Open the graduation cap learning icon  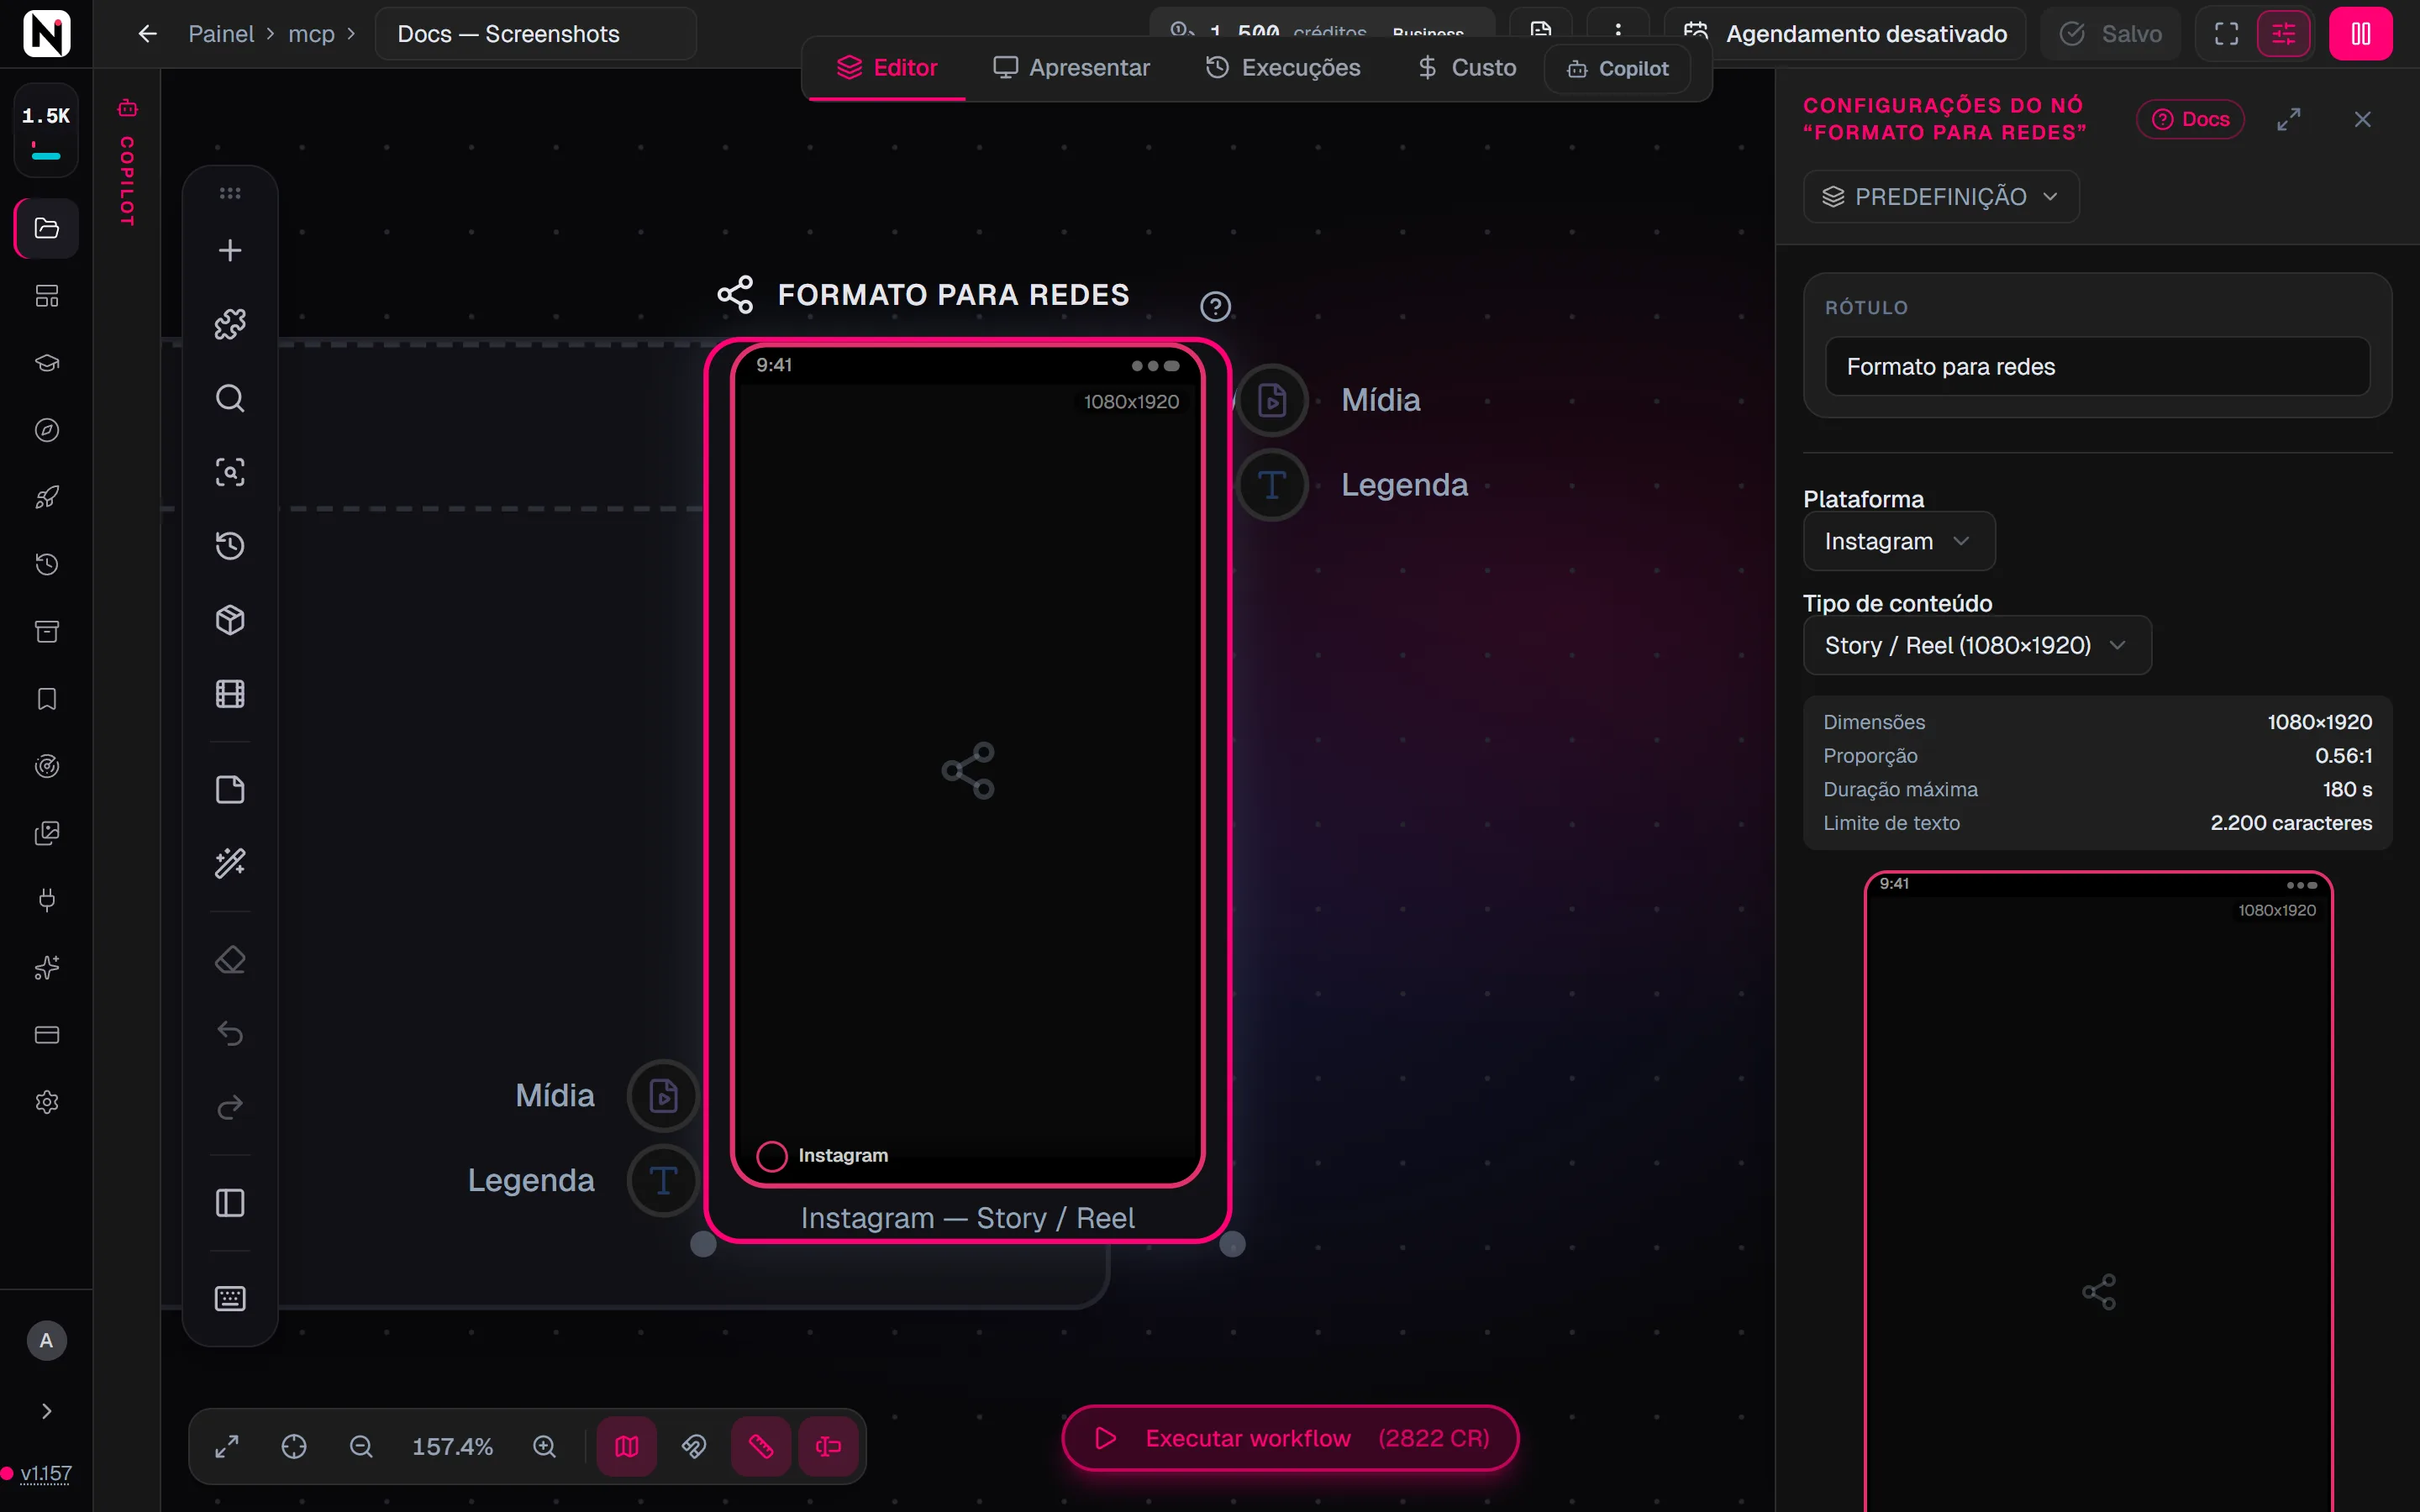point(47,363)
